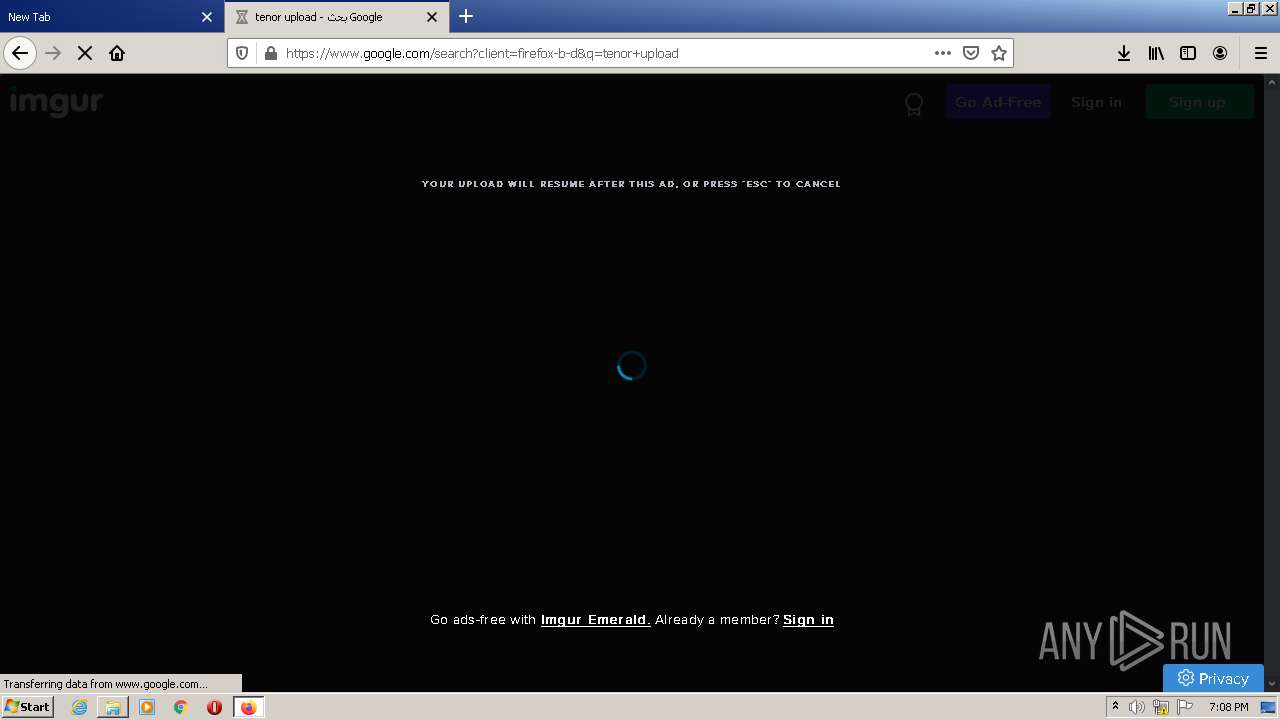Toggle the sidebars icon
Viewport: 1280px width, 720px height.
pos(1188,53)
